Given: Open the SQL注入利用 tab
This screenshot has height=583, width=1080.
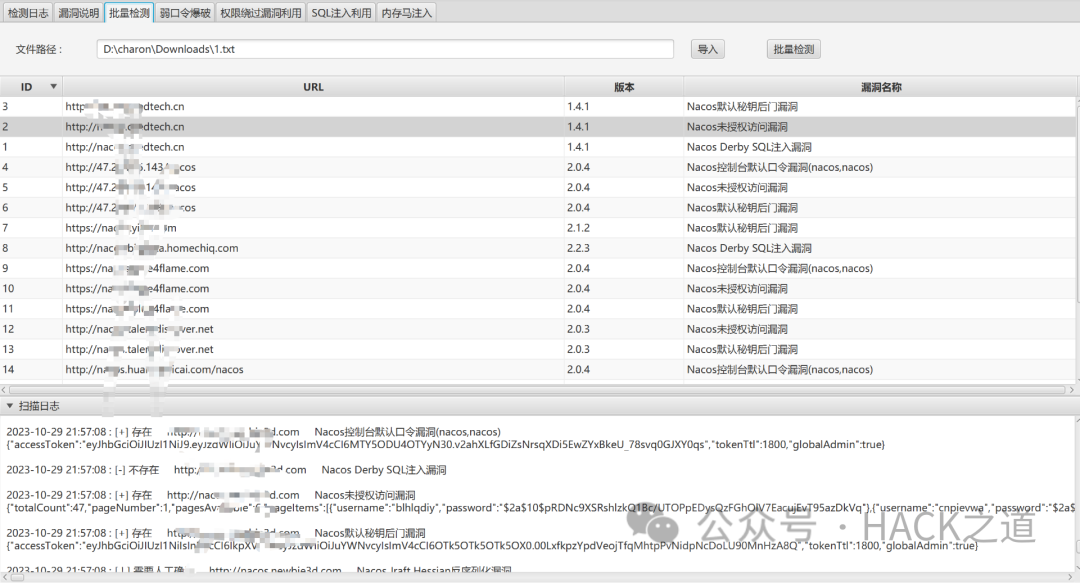Looking at the screenshot, I should (341, 12).
